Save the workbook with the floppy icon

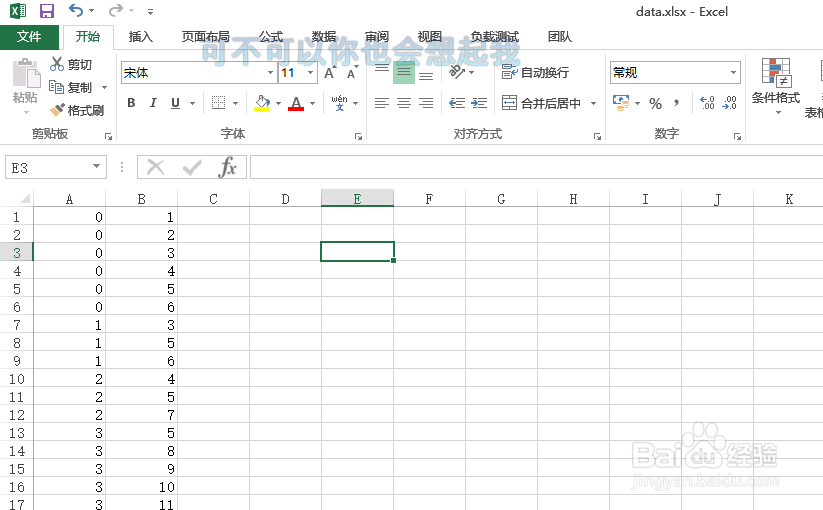click(x=47, y=10)
